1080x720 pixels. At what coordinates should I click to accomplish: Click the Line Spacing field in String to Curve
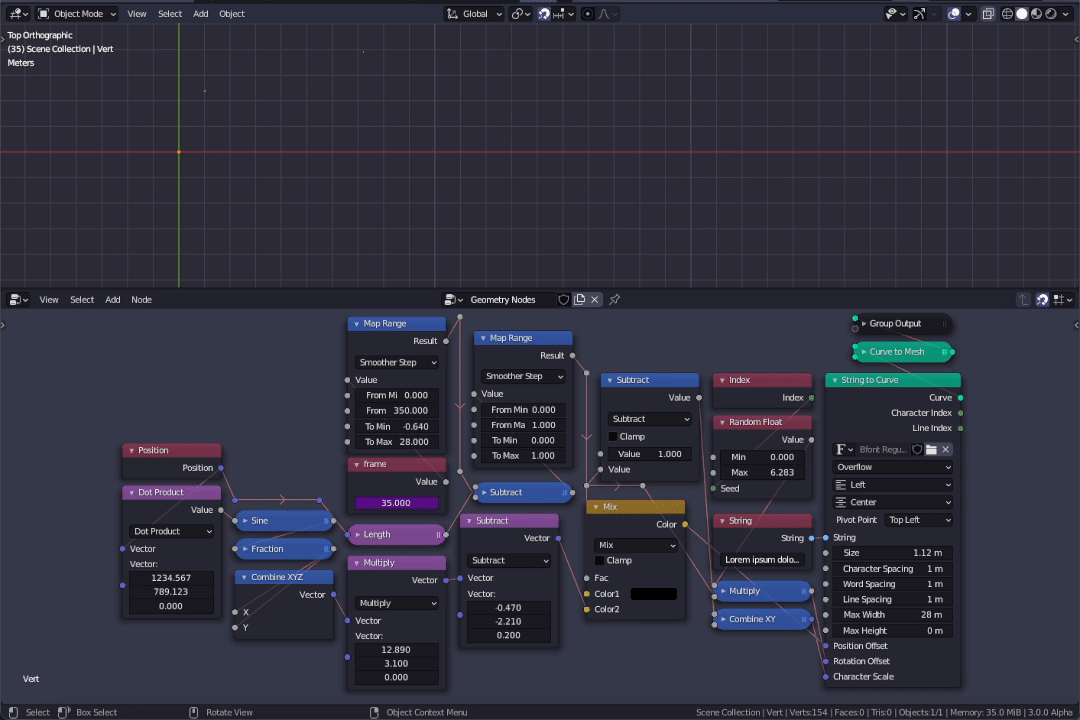893,599
